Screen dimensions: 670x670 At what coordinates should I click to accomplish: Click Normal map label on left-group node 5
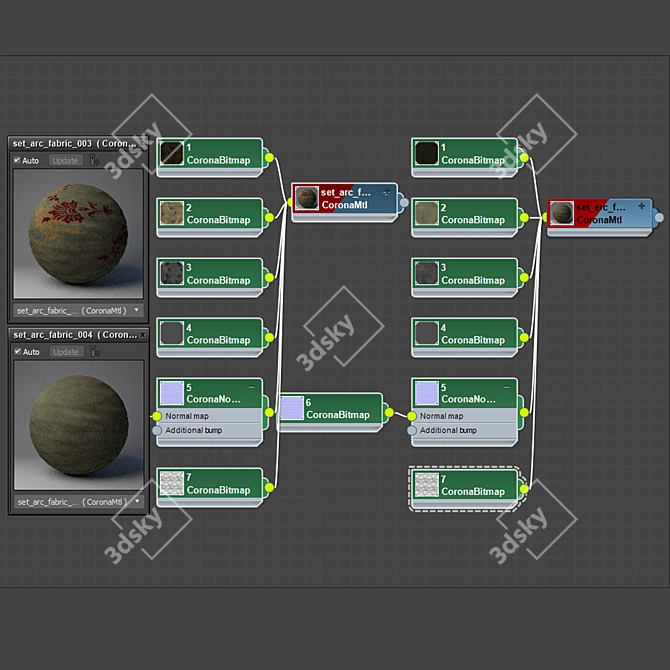tap(187, 416)
